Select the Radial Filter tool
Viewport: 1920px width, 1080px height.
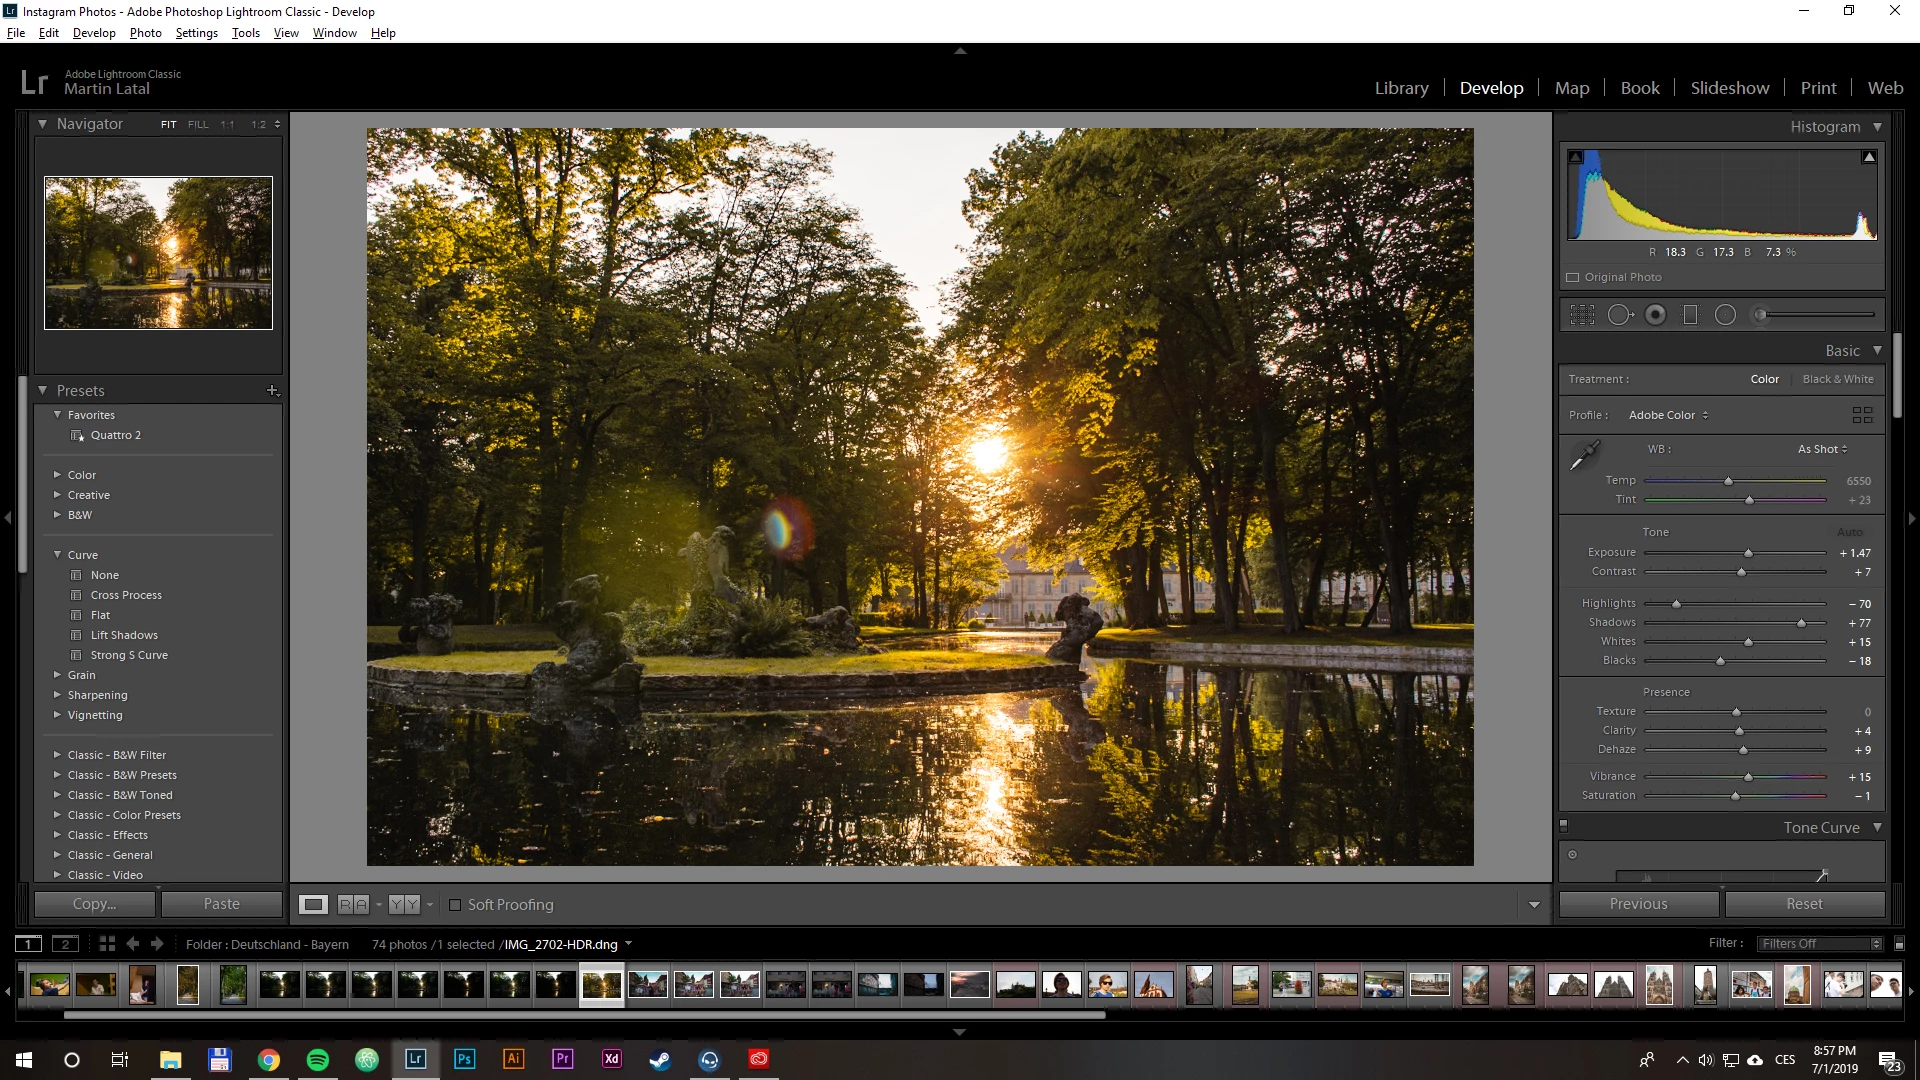[1725, 315]
